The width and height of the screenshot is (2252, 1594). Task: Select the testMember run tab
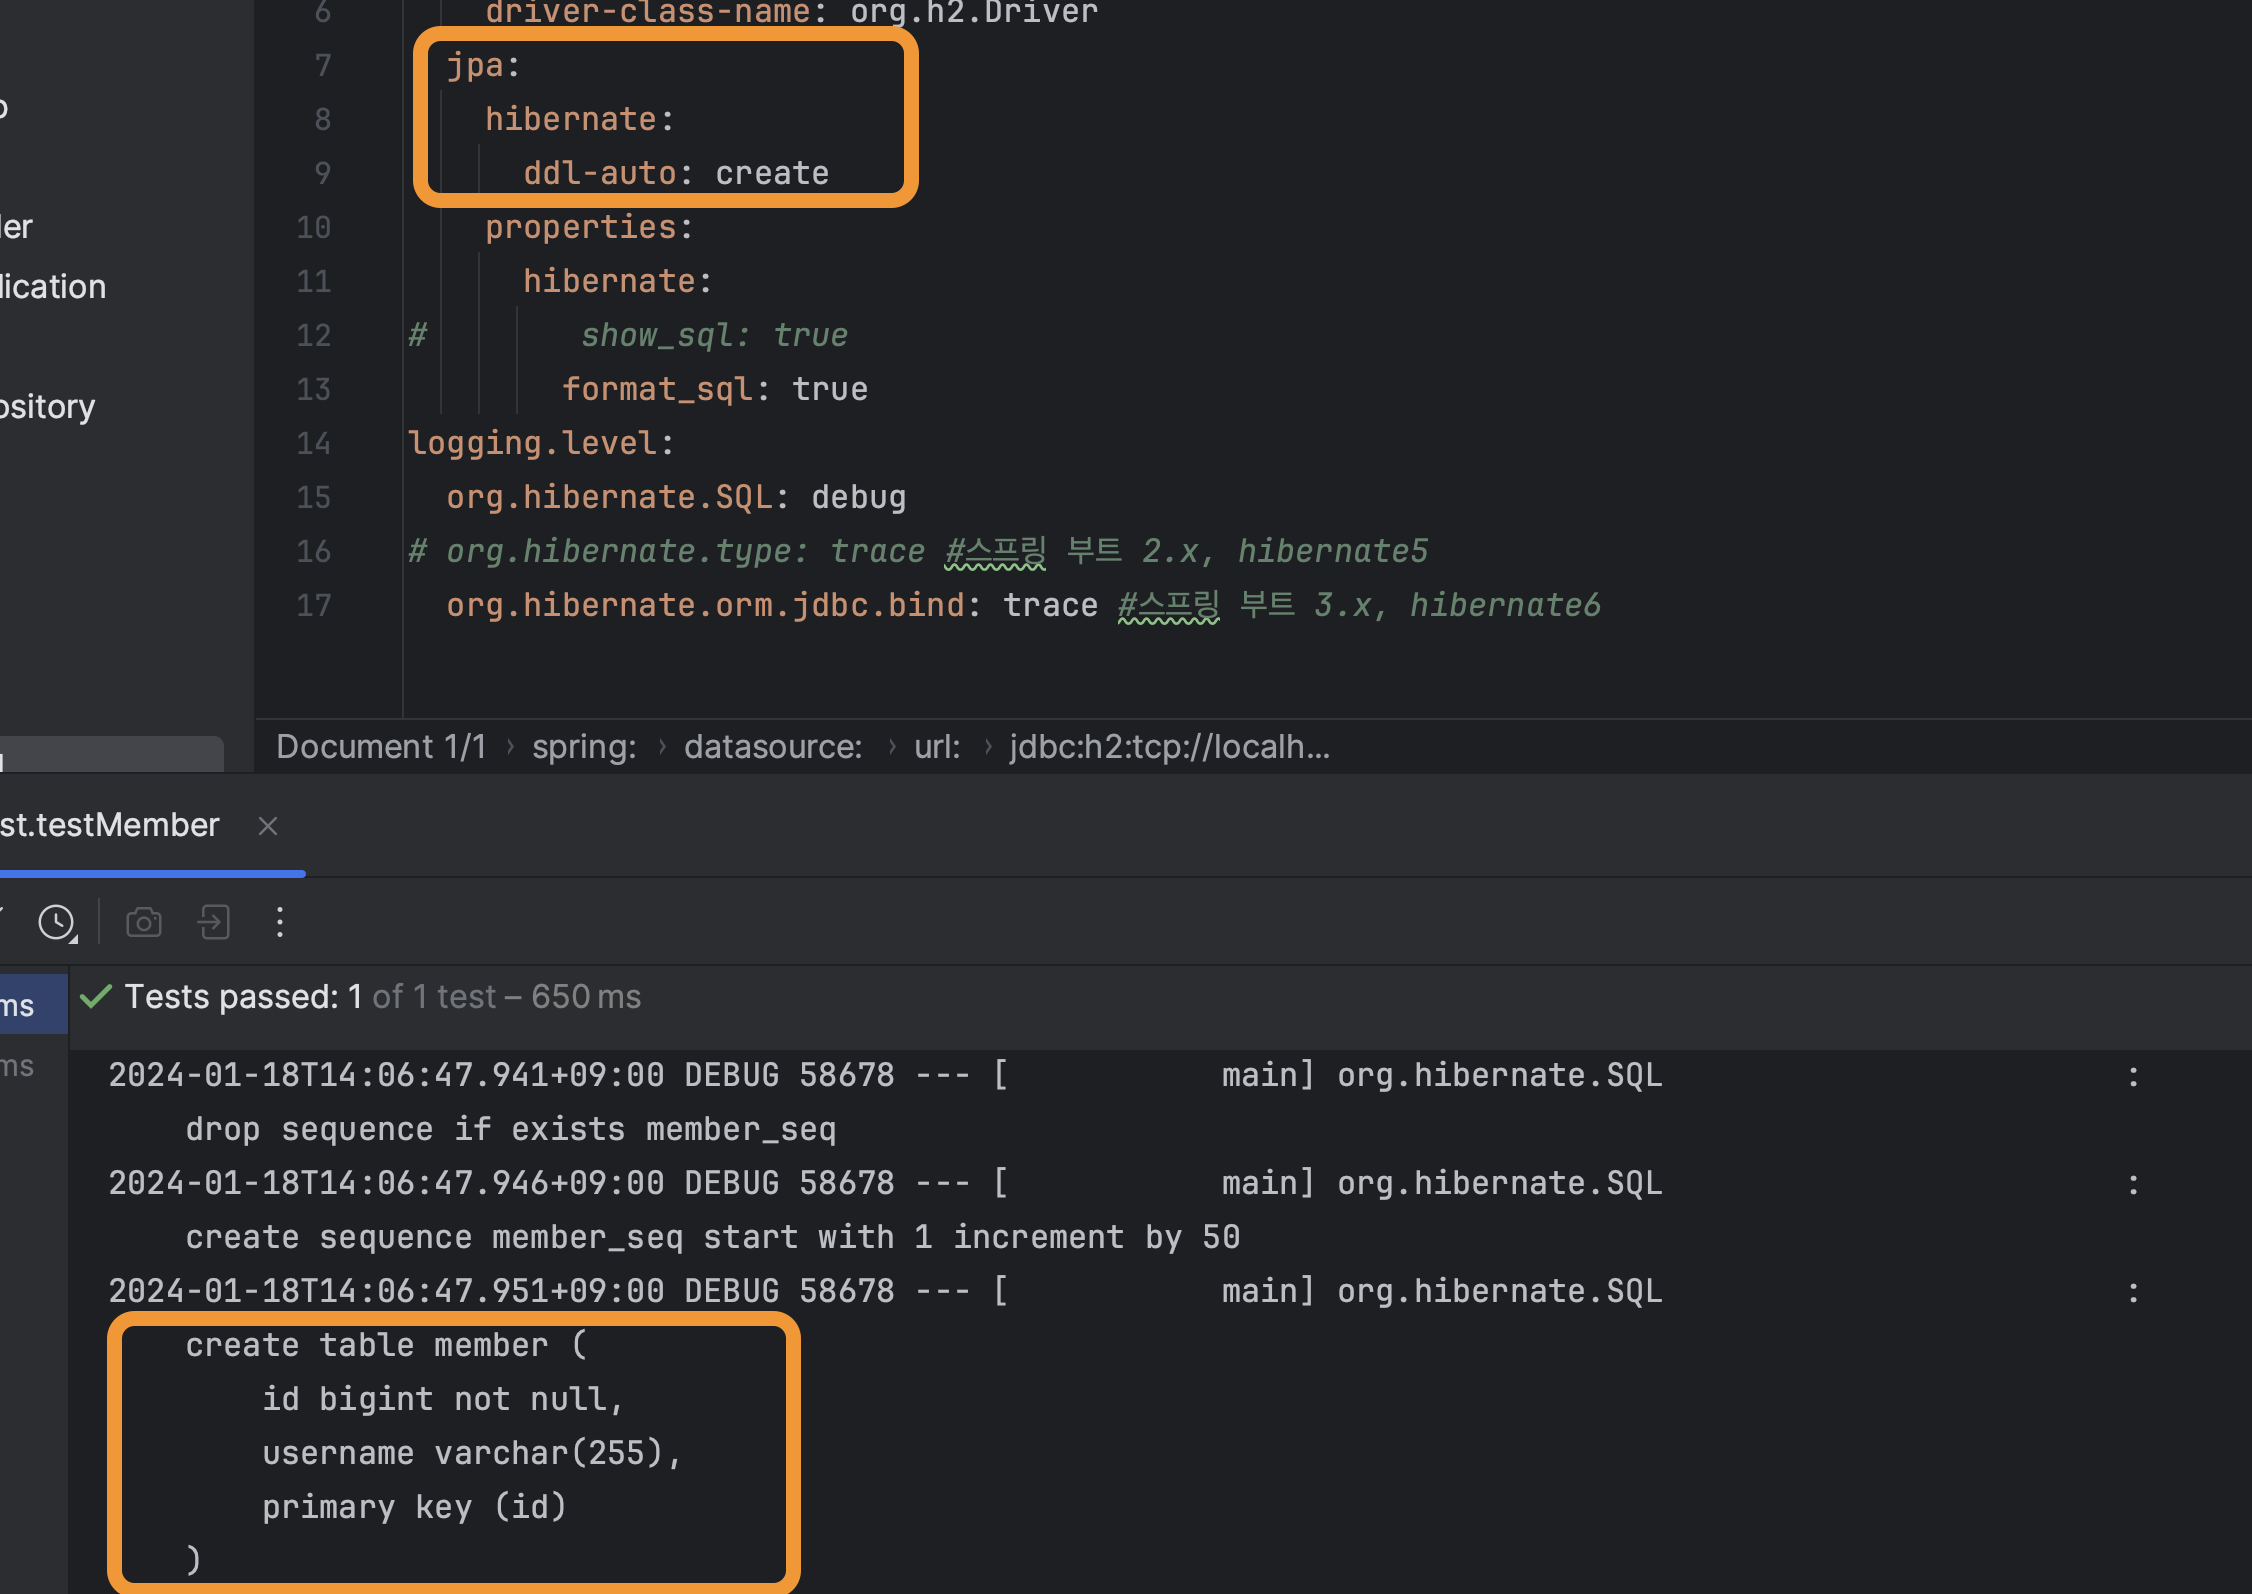pos(109,825)
